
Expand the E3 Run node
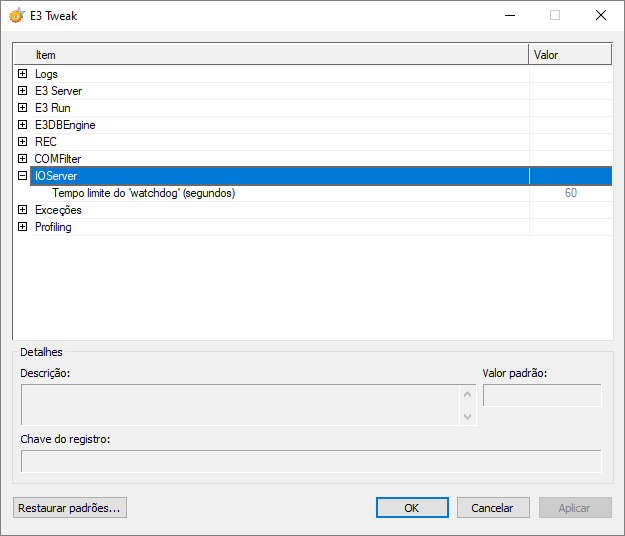[x=22, y=108]
